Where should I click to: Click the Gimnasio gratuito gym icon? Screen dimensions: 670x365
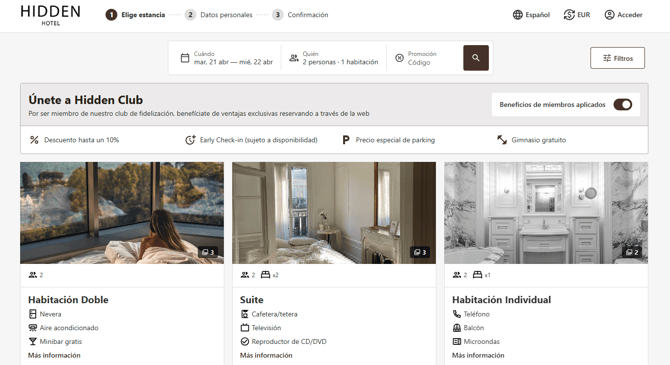click(502, 140)
